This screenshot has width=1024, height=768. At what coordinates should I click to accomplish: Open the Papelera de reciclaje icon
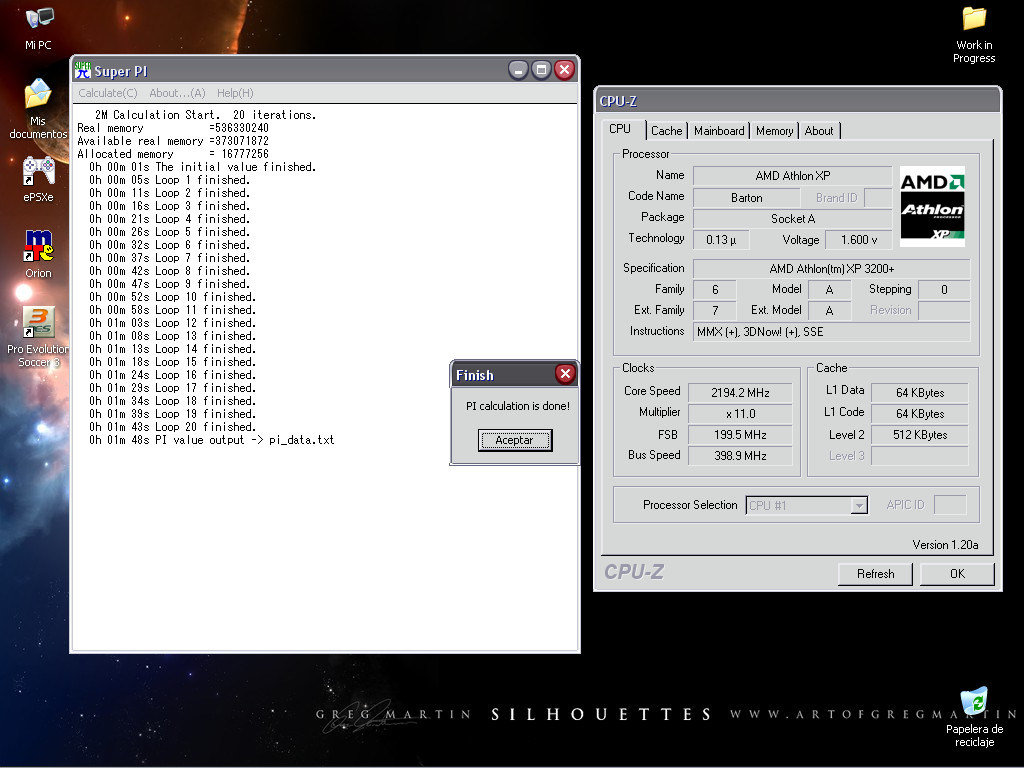click(x=973, y=701)
